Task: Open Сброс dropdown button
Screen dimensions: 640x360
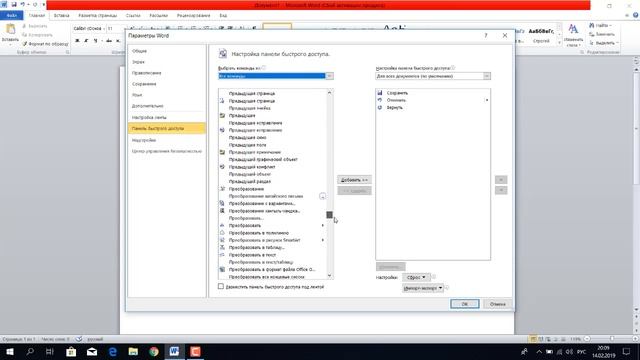Action: [416, 277]
